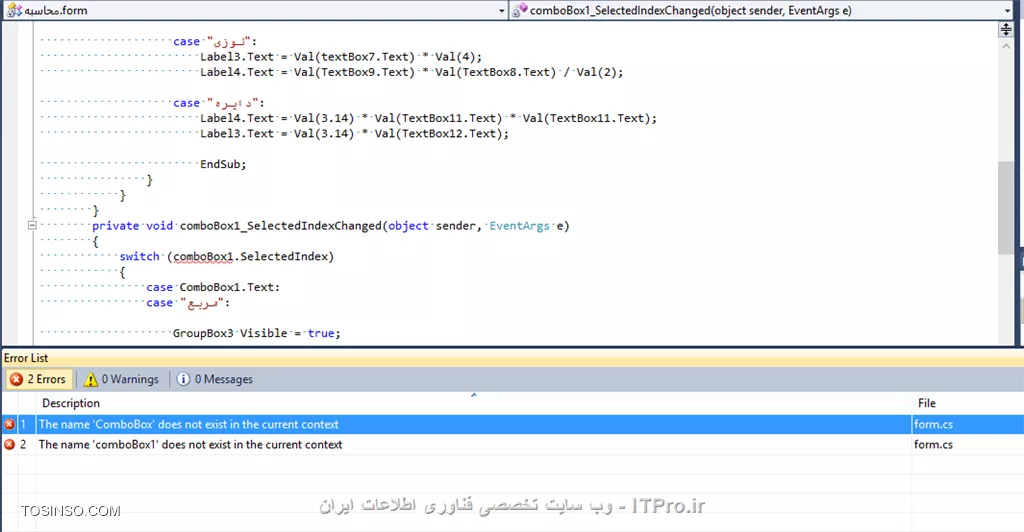
Task: Click the editor vertical scrollbar thumb
Action: (1006, 208)
